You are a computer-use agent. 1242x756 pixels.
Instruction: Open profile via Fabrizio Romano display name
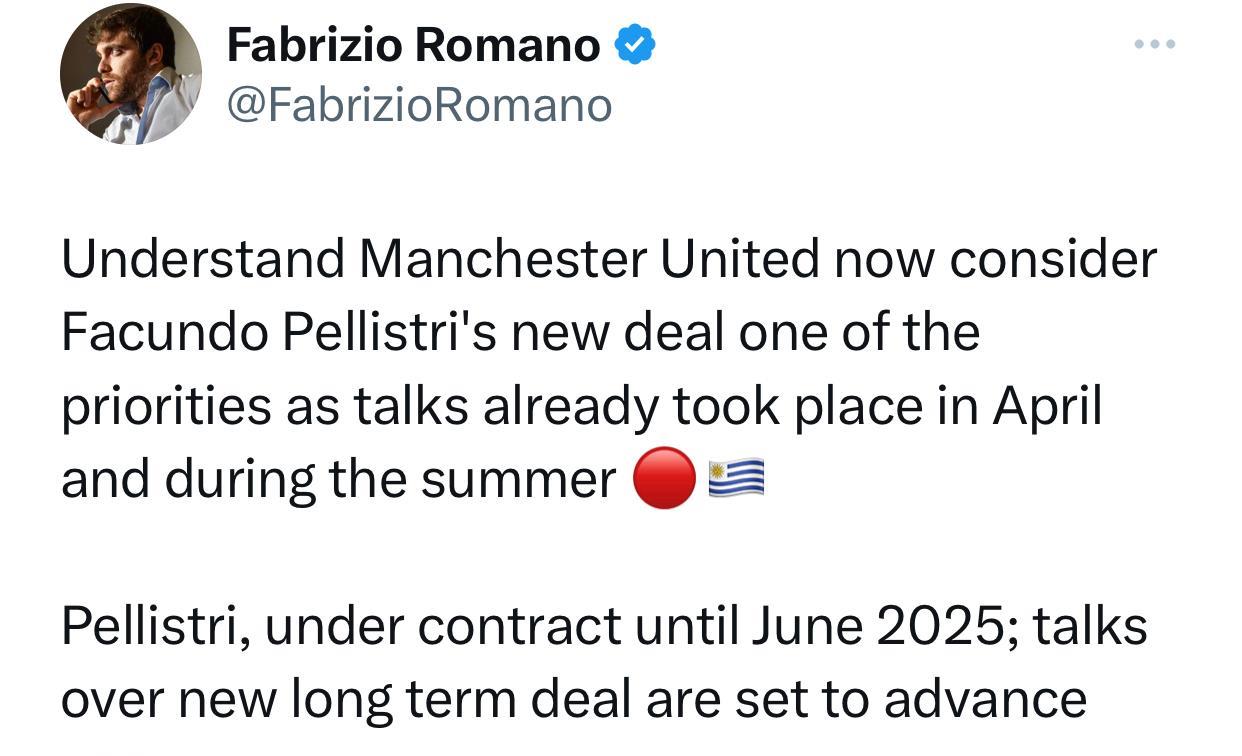[x=414, y=45]
